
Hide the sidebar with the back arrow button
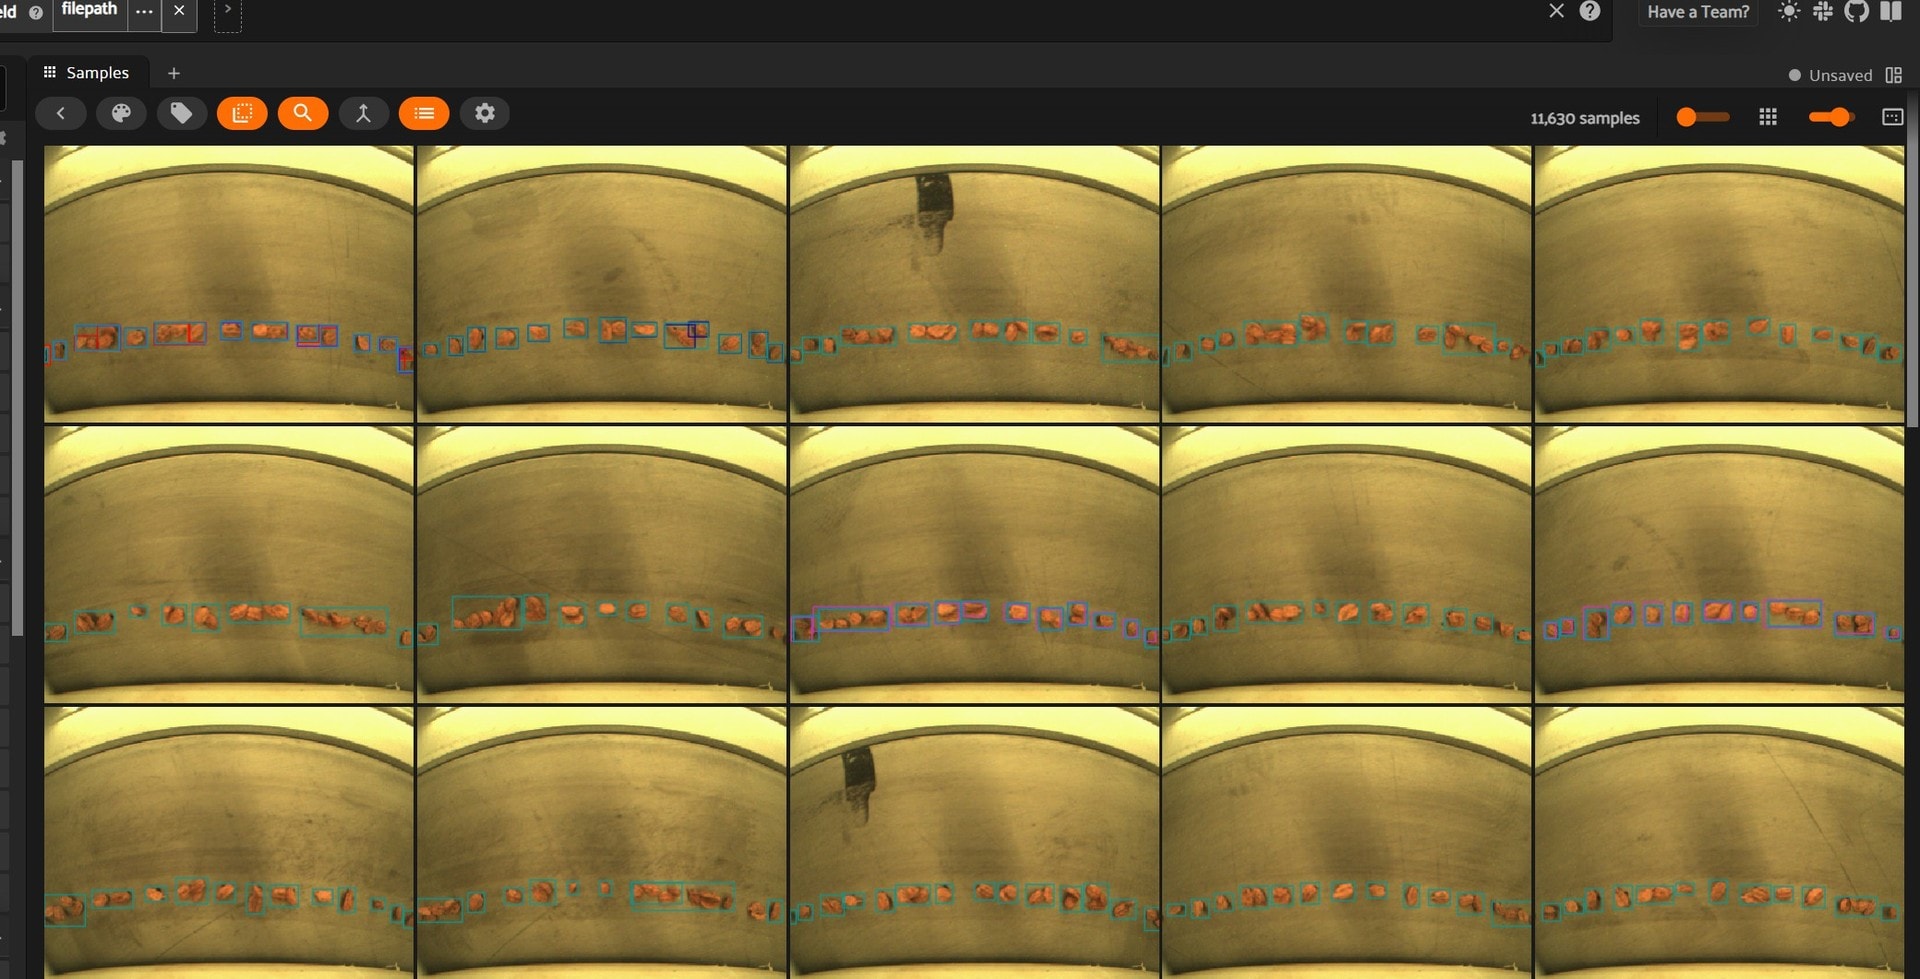(x=60, y=113)
